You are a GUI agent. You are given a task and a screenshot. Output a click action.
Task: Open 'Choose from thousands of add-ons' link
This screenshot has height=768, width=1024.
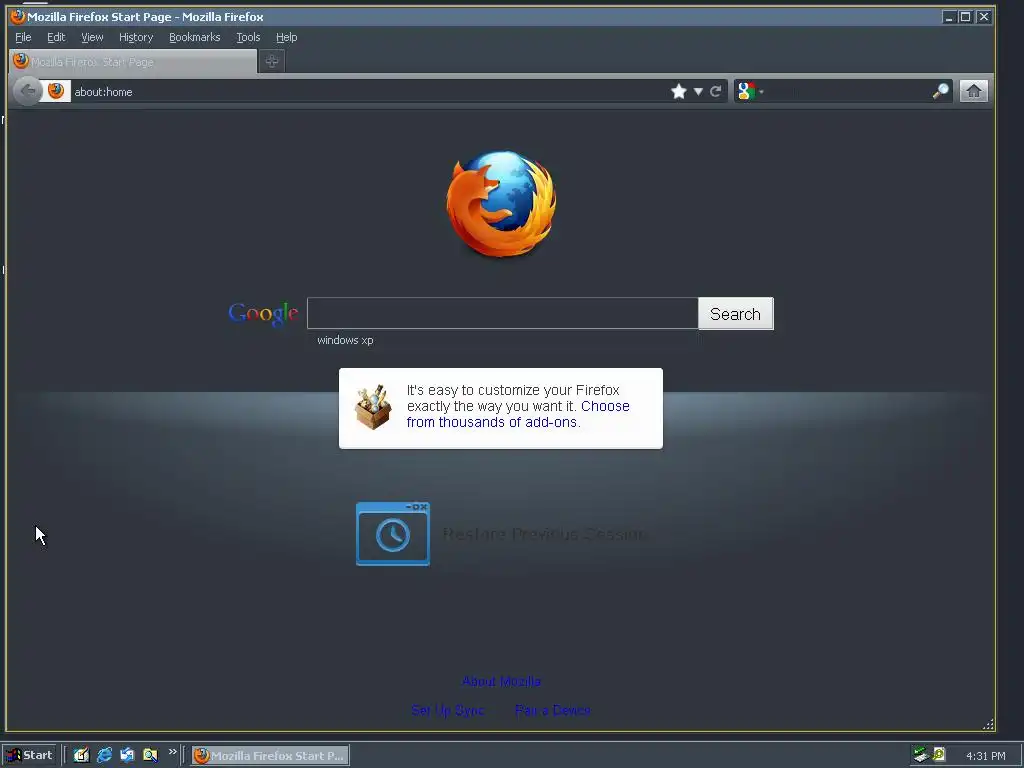(518, 414)
